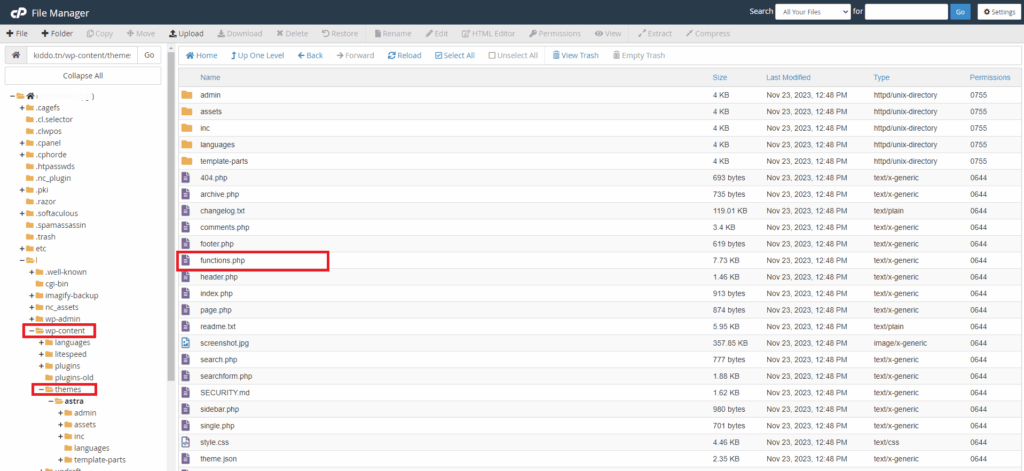Click the Permissions toolbar button
The width and height of the screenshot is (1024, 471).
coord(555,33)
